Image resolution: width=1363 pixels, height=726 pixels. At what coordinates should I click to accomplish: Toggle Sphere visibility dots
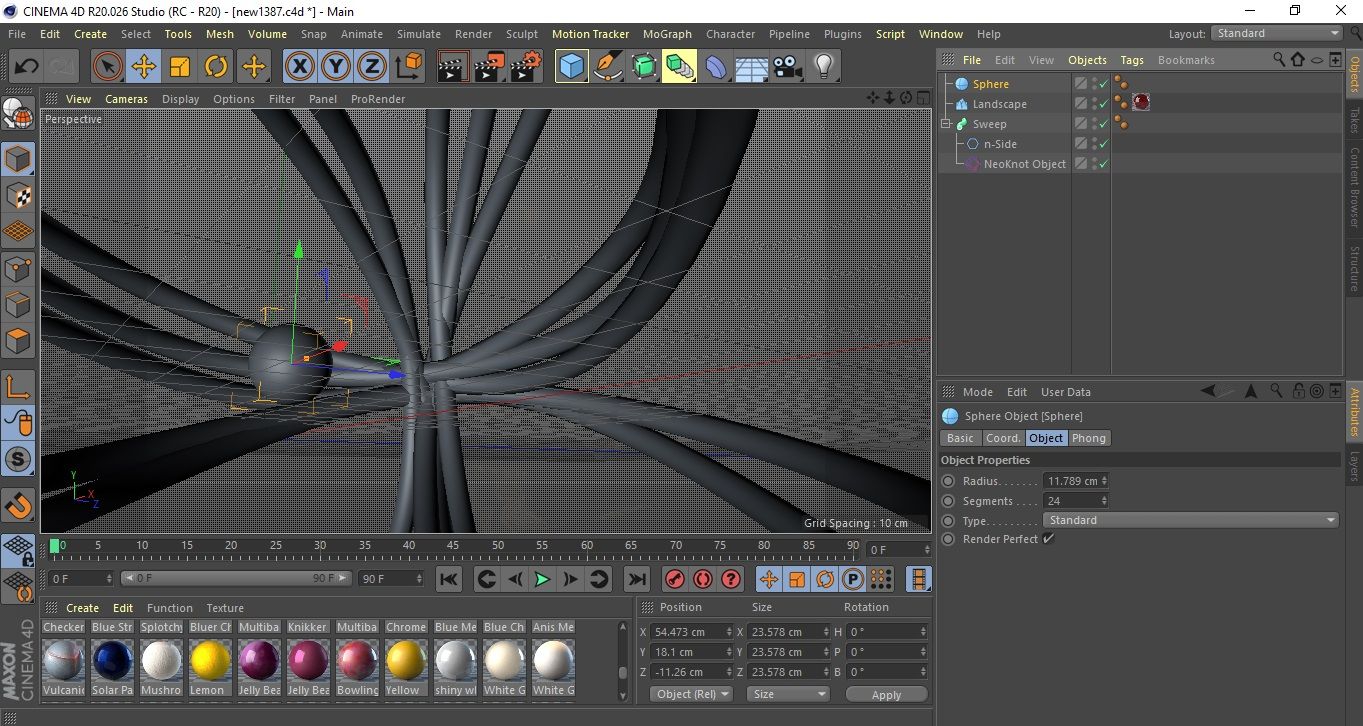(x=1093, y=84)
